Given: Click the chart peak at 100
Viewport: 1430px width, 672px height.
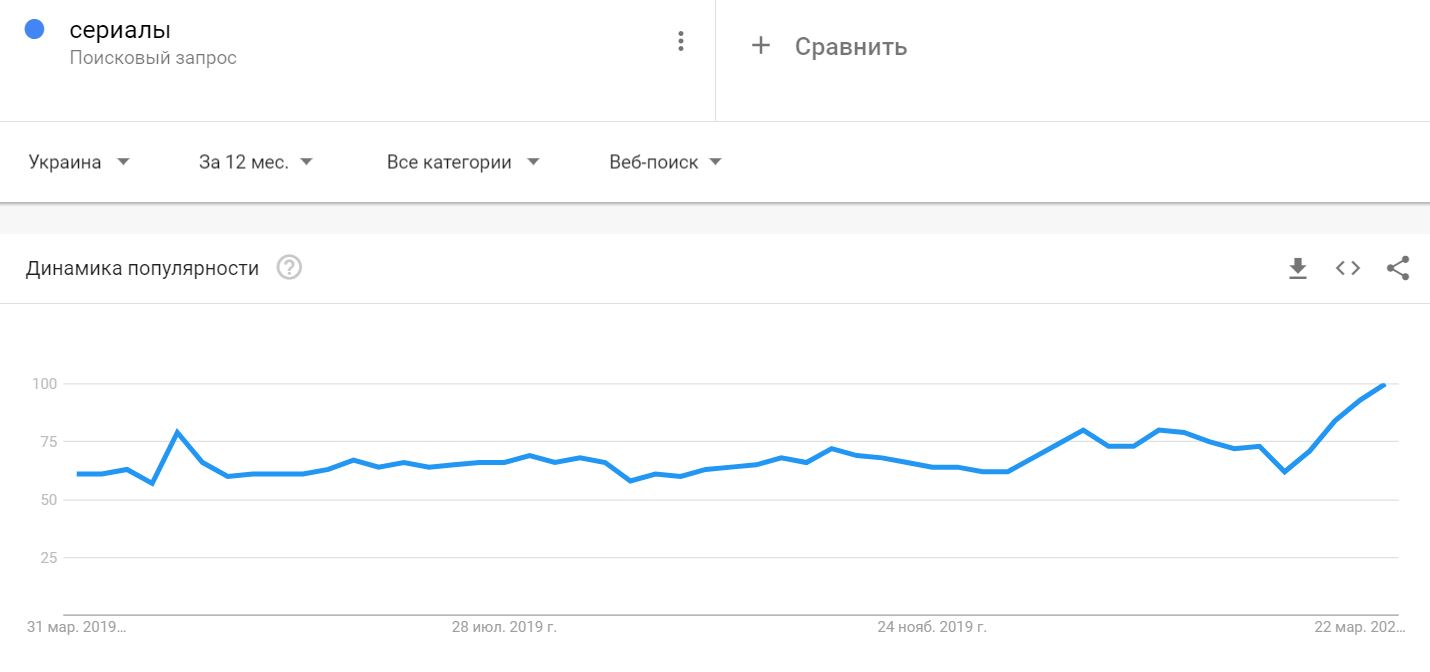Looking at the screenshot, I should click(x=1383, y=384).
